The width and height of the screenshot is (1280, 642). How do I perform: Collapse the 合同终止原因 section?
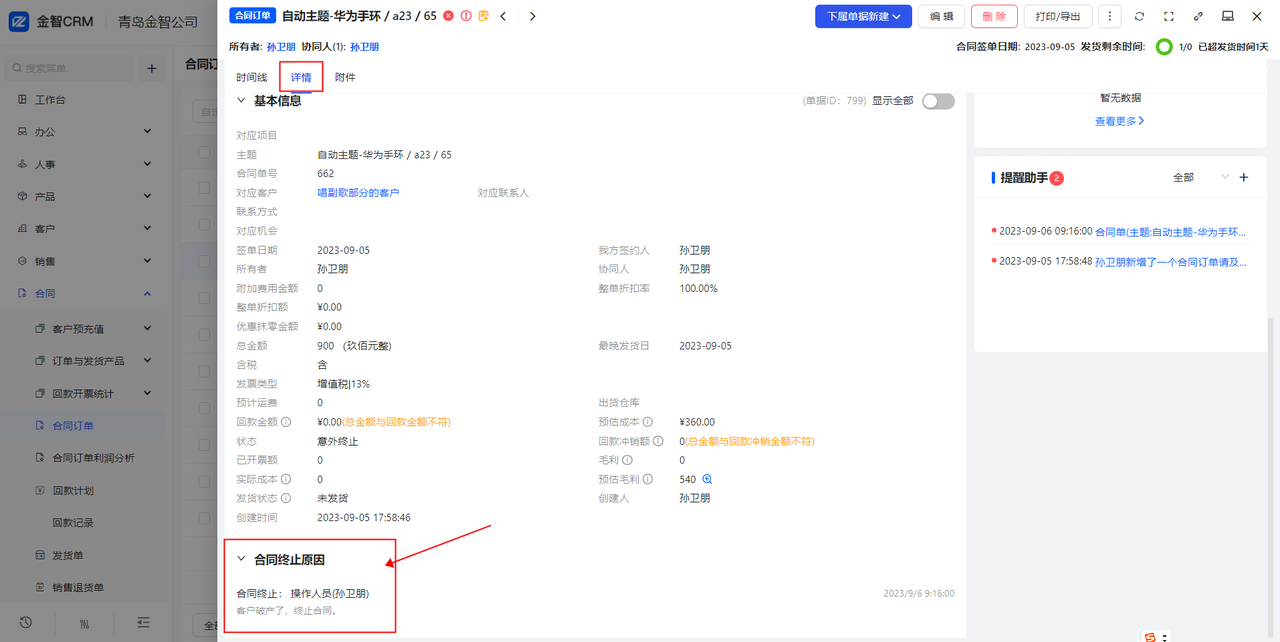click(240, 560)
